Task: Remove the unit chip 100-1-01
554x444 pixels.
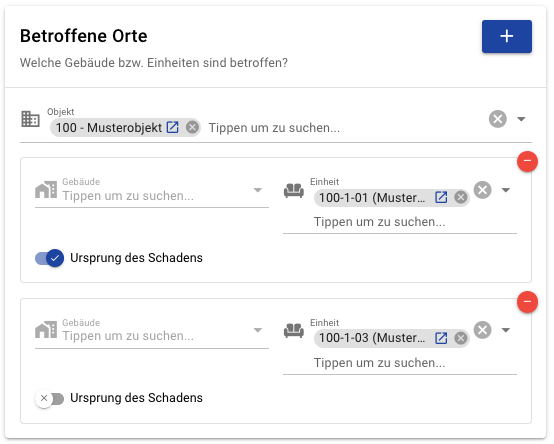Action: (461, 197)
